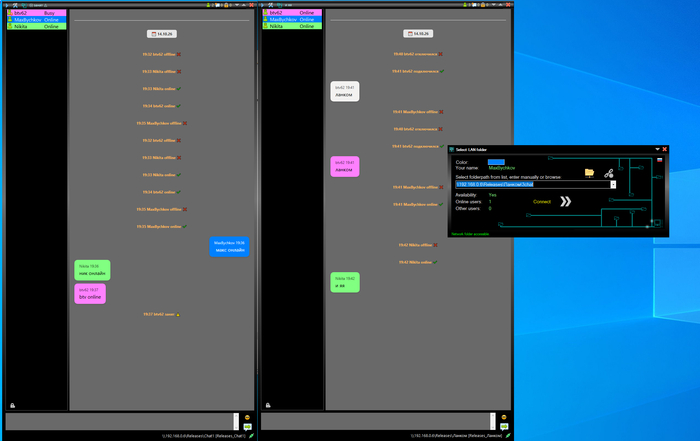Click the up arrow in right chat title bar
Screen dimensions: 700x441
[x=500, y=5]
